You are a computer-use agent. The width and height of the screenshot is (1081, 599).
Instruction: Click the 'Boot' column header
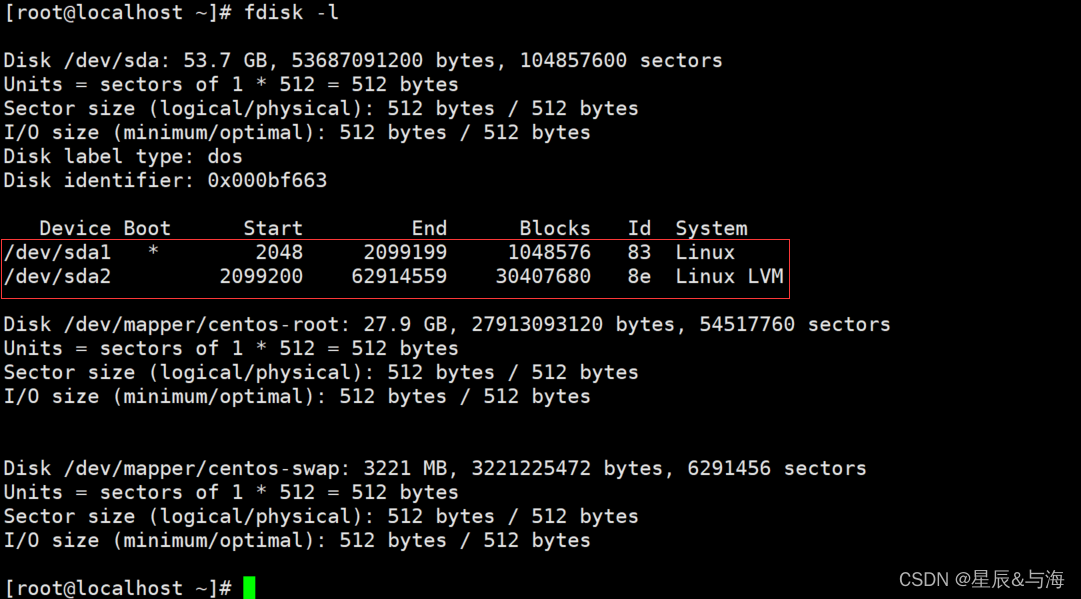coord(147,228)
